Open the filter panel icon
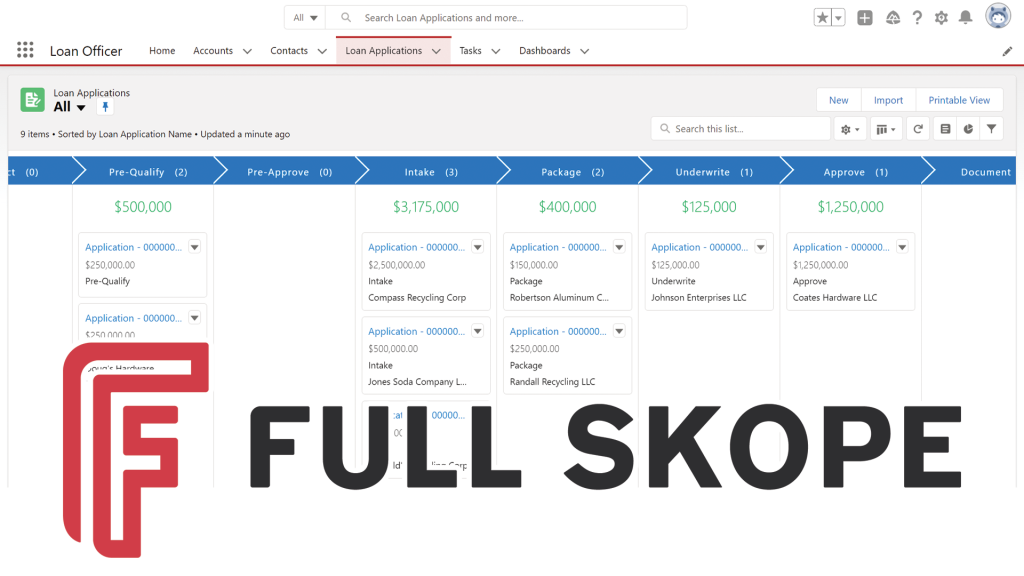1024x576 pixels. [990, 128]
